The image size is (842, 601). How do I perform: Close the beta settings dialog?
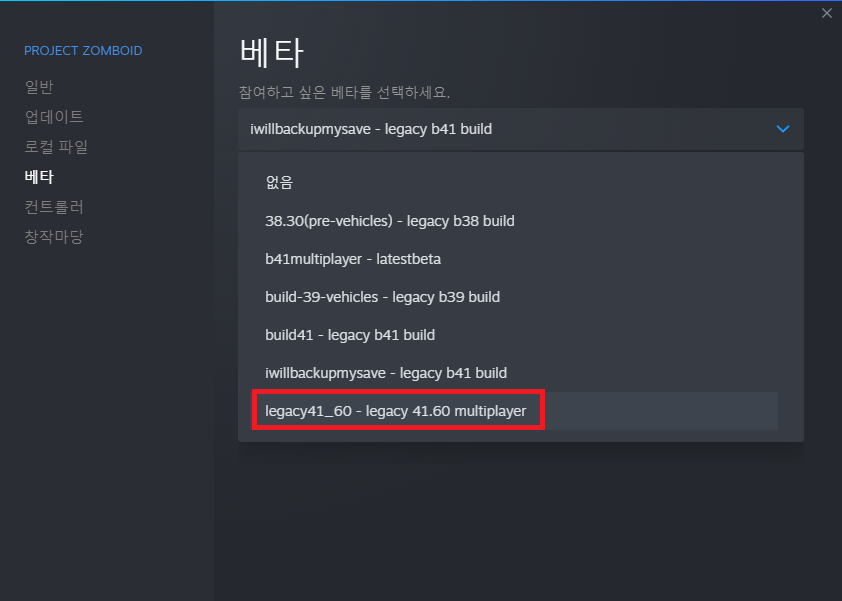(827, 13)
